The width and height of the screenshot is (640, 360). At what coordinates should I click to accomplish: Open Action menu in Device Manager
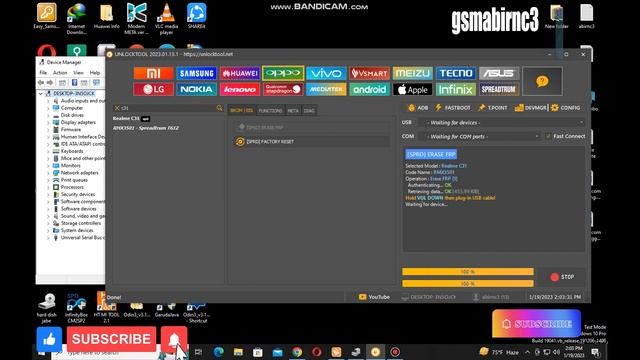(x=60, y=73)
